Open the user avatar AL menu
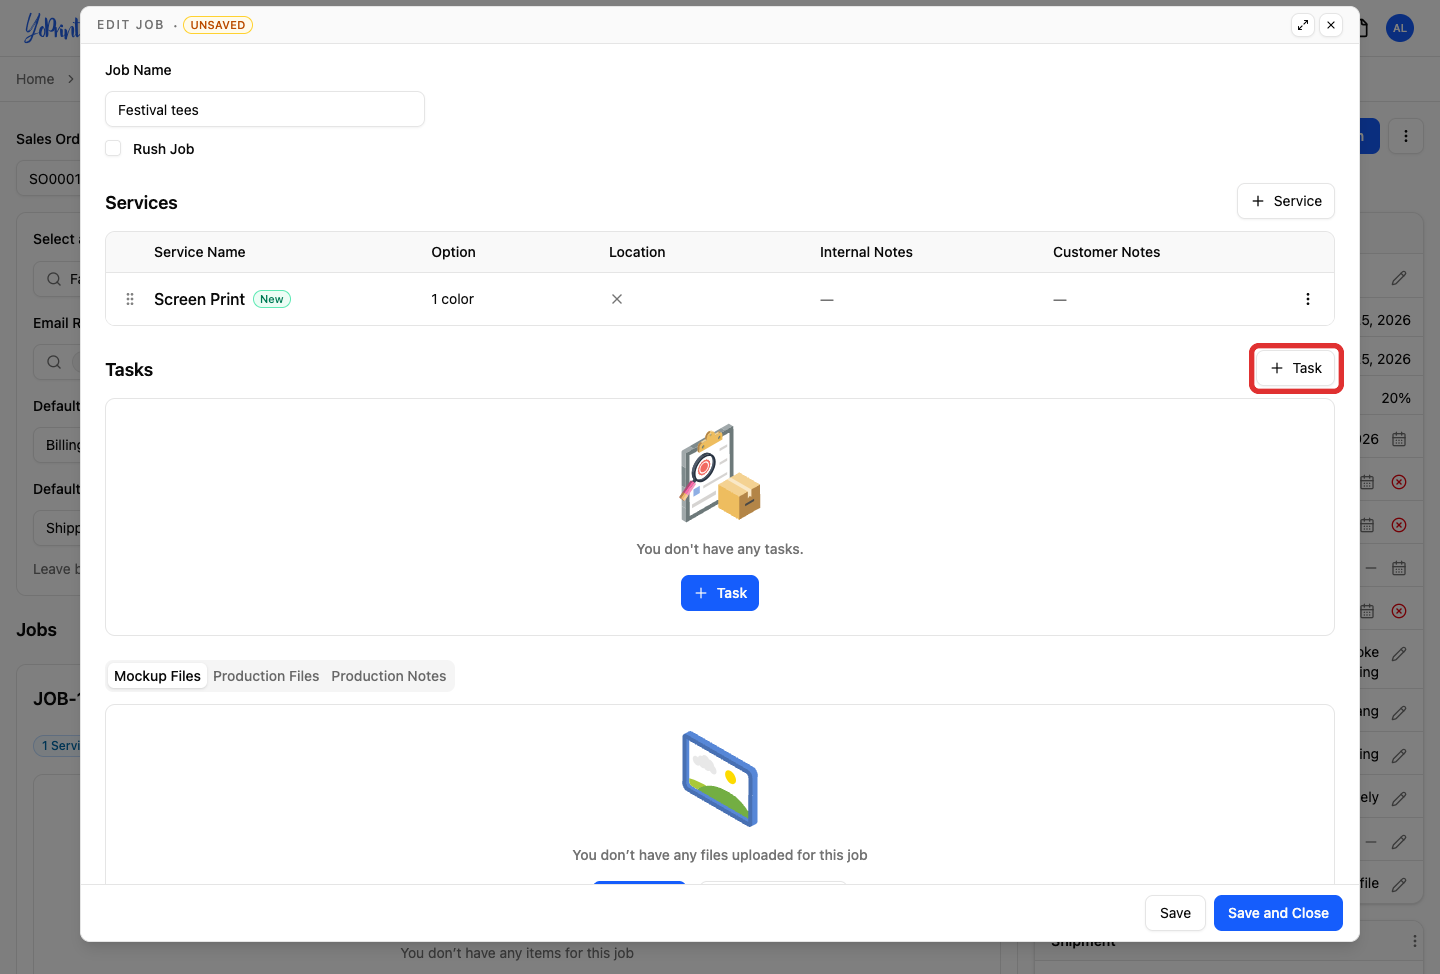This screenshot has width=1440, height=974. (x=1400, y=28)
